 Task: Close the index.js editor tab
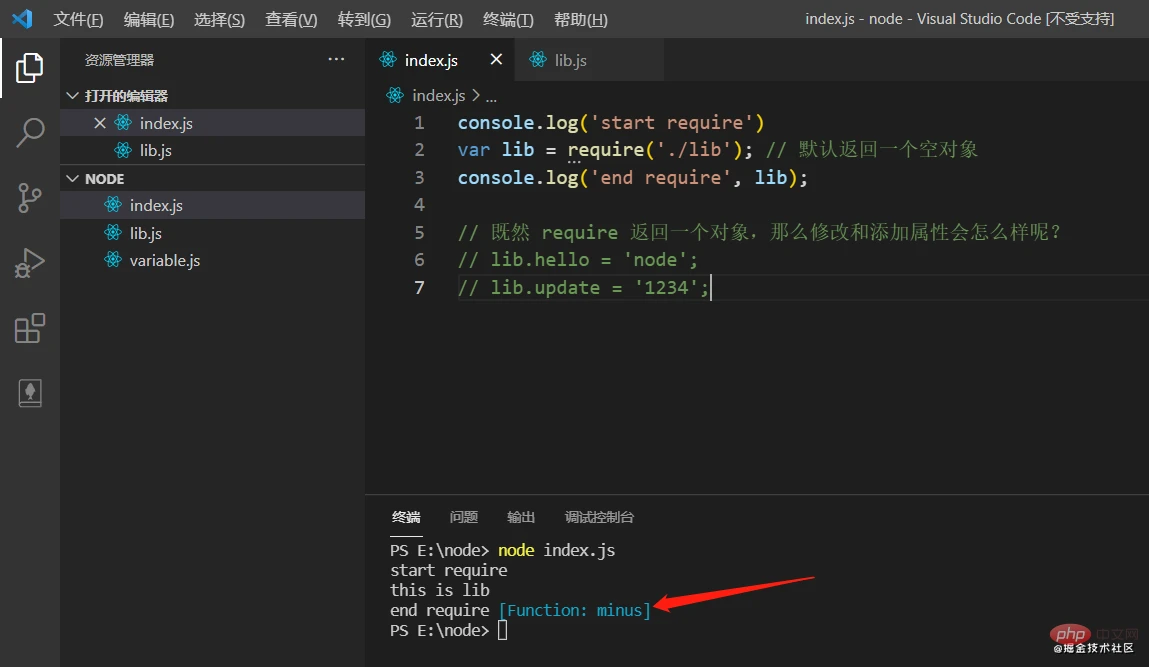click(496, 59)
